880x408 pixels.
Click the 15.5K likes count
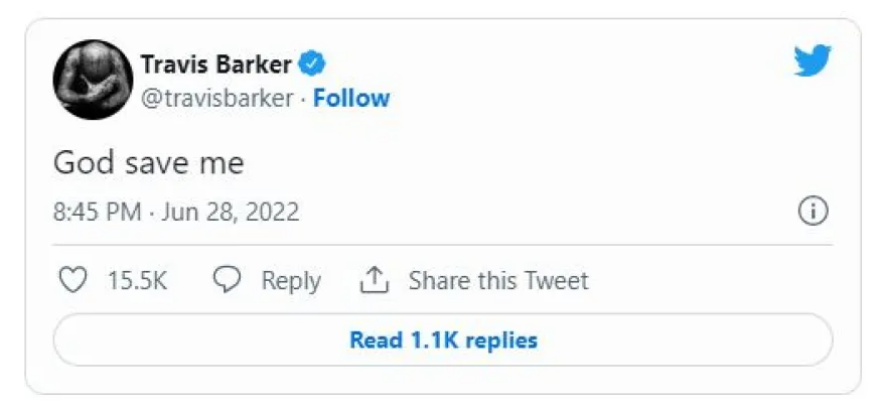[x=137, y=281]
